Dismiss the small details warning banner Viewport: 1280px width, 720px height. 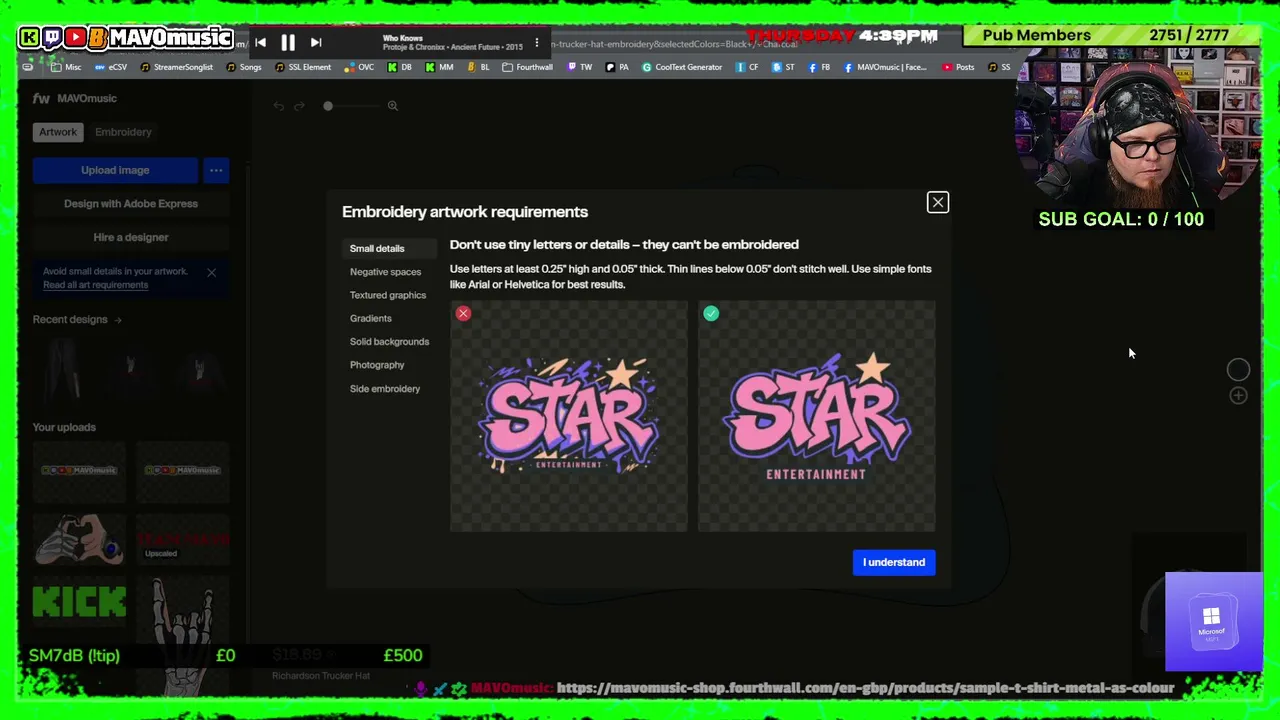tap(212, 273)
